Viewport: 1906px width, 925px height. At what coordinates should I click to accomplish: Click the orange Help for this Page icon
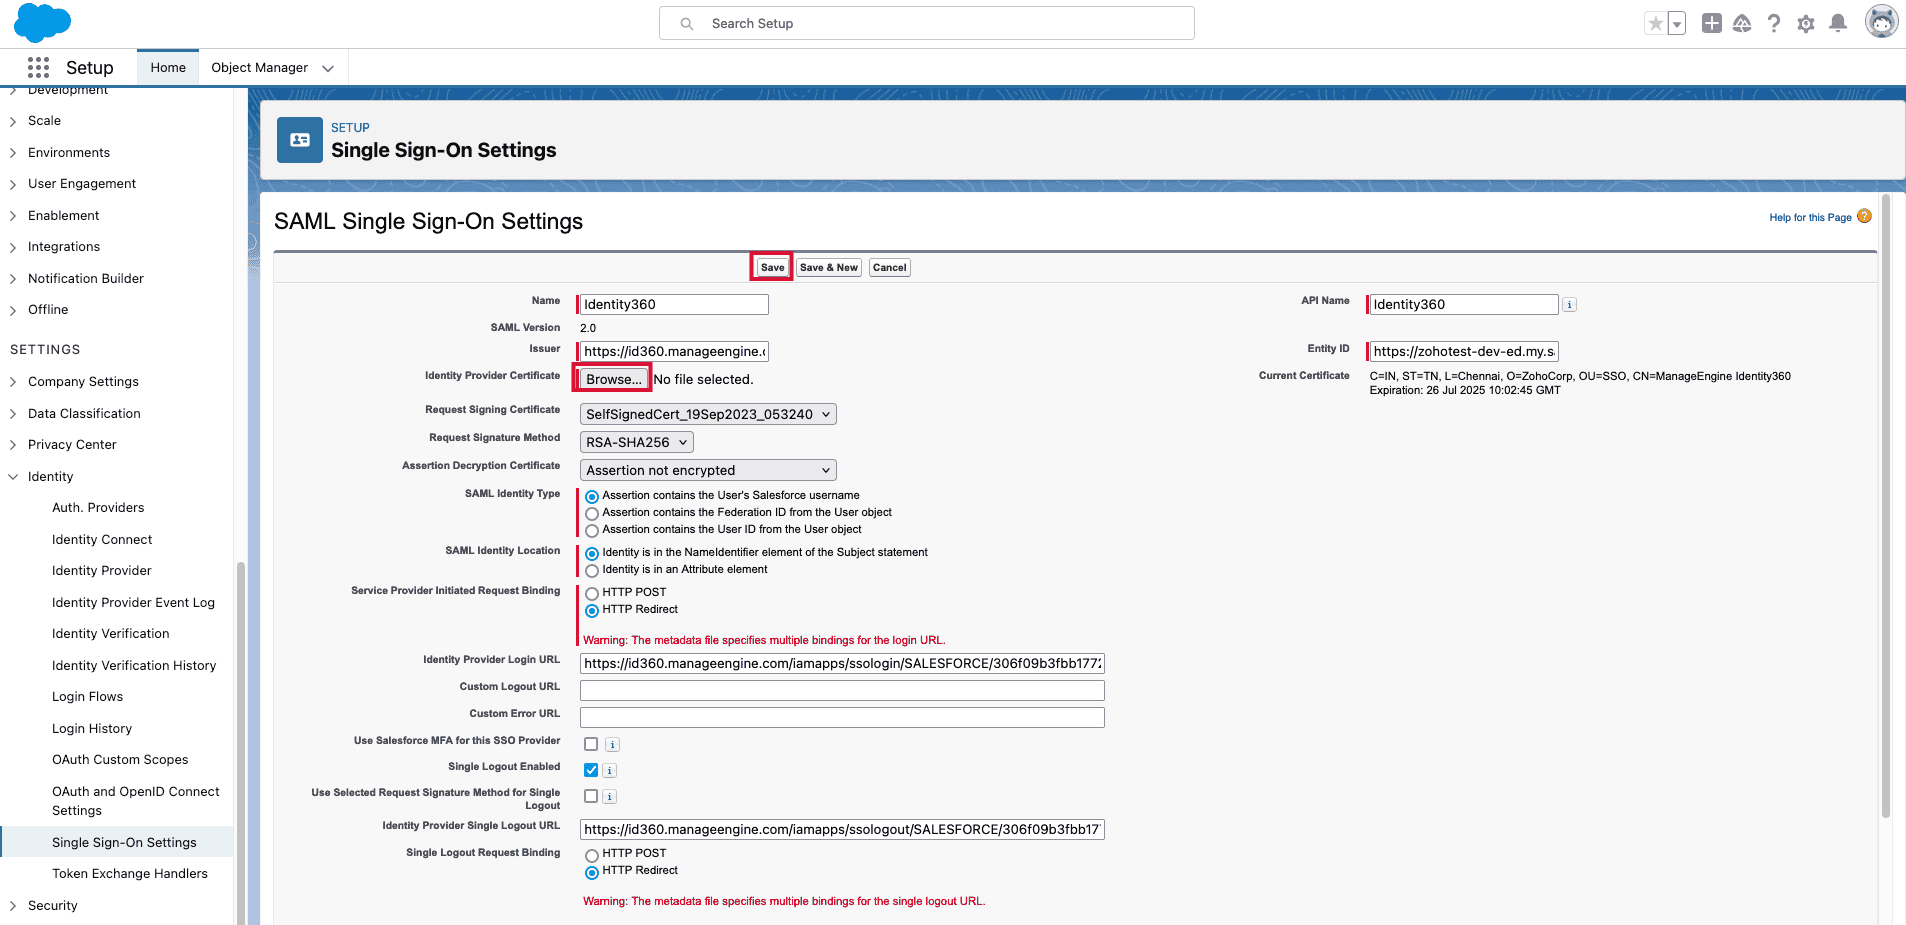[x=1865, y=216]
